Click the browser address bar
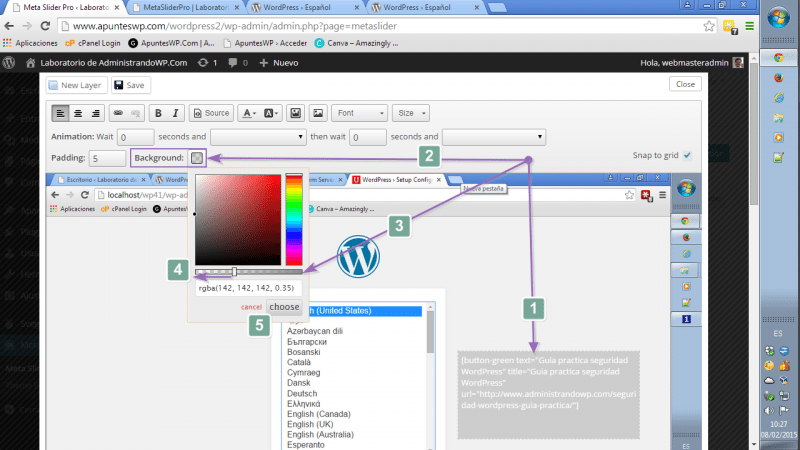This screenshot has height=450, width=800. (x=383, y=26)
